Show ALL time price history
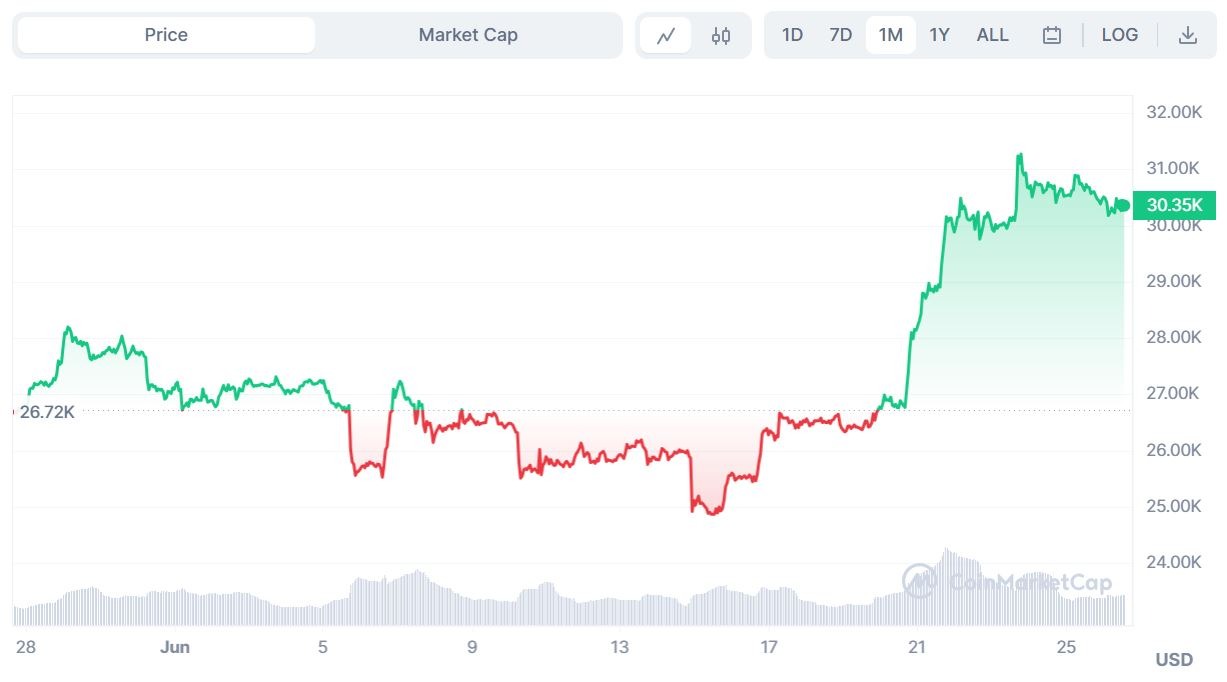1227x682 pixels. pyautogui.click(x=992, y=35)
